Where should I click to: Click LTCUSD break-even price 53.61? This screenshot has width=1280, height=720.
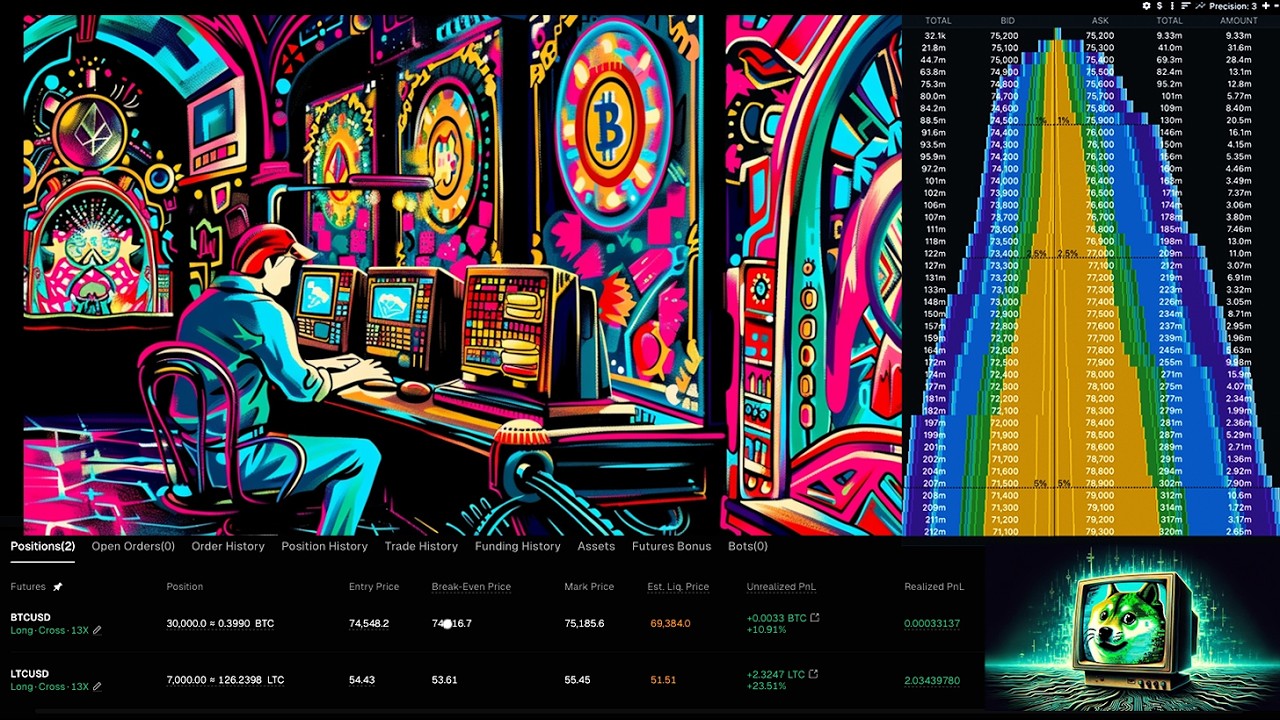coord(444,680)
